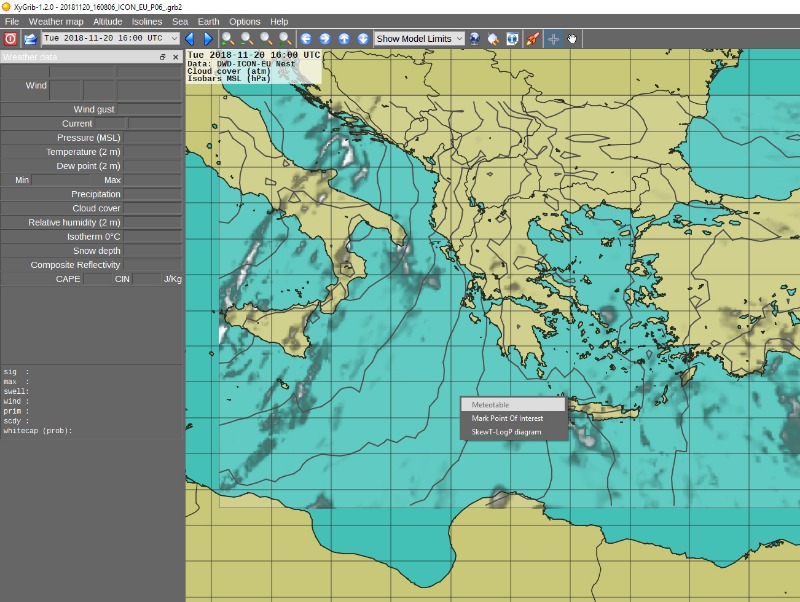Zoom in with the plus magnifier
Image resolution: width=800 pixels, height=602 pixels.
pos(228,39)
